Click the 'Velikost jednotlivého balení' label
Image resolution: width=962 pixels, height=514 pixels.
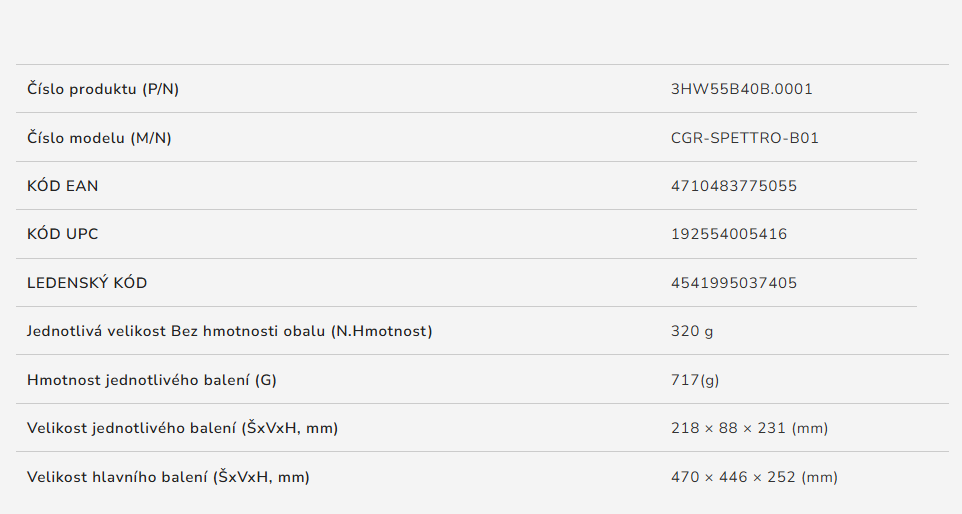click(133, 428)
